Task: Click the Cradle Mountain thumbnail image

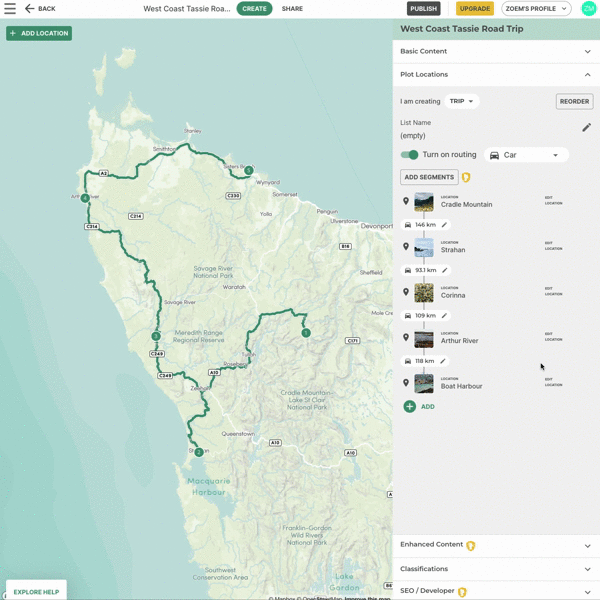Action: pos(424,202)
